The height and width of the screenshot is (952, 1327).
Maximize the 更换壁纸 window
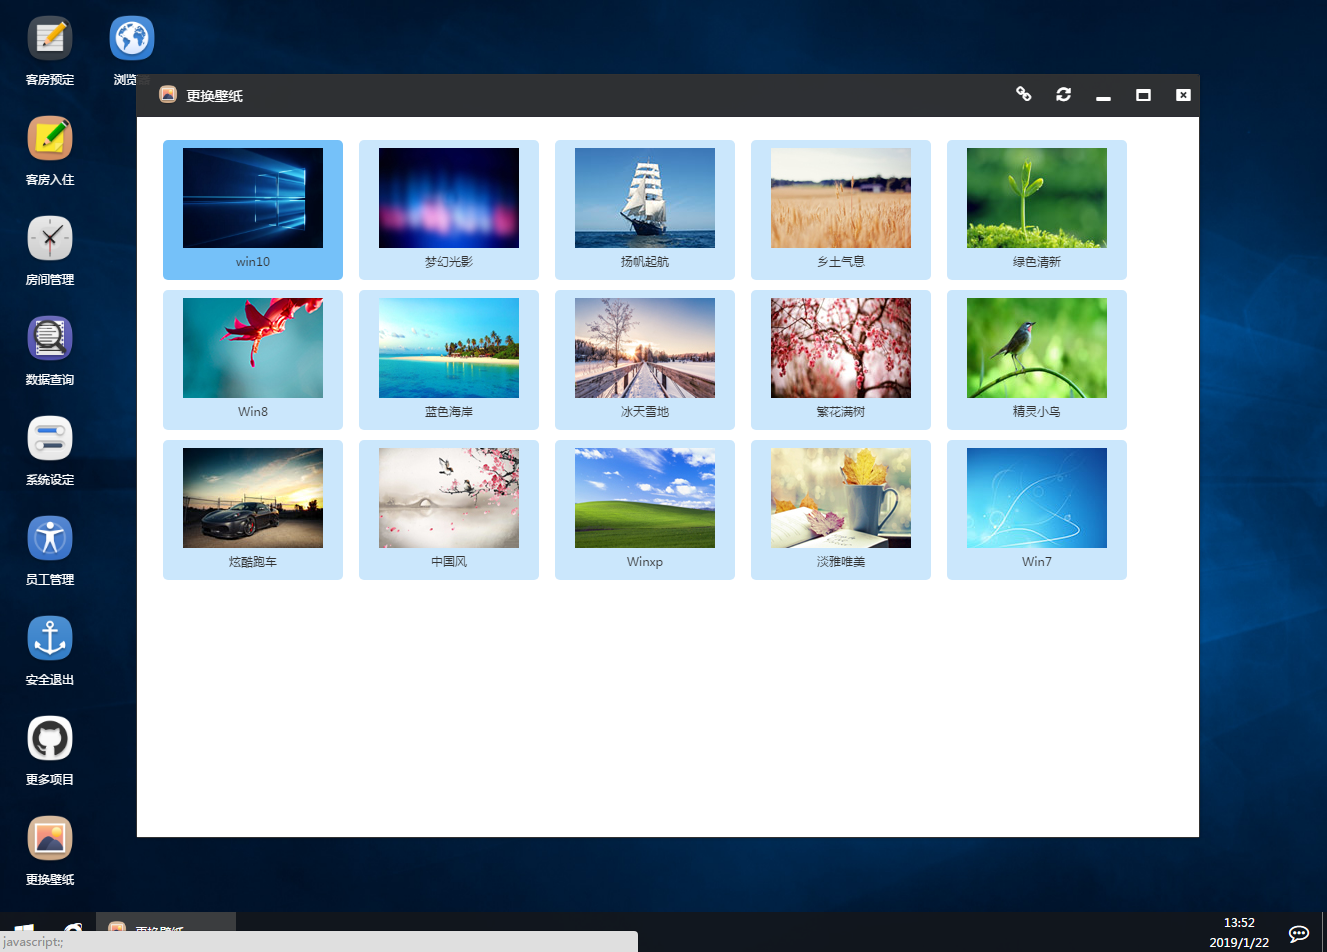click(x=1143, y=95)
